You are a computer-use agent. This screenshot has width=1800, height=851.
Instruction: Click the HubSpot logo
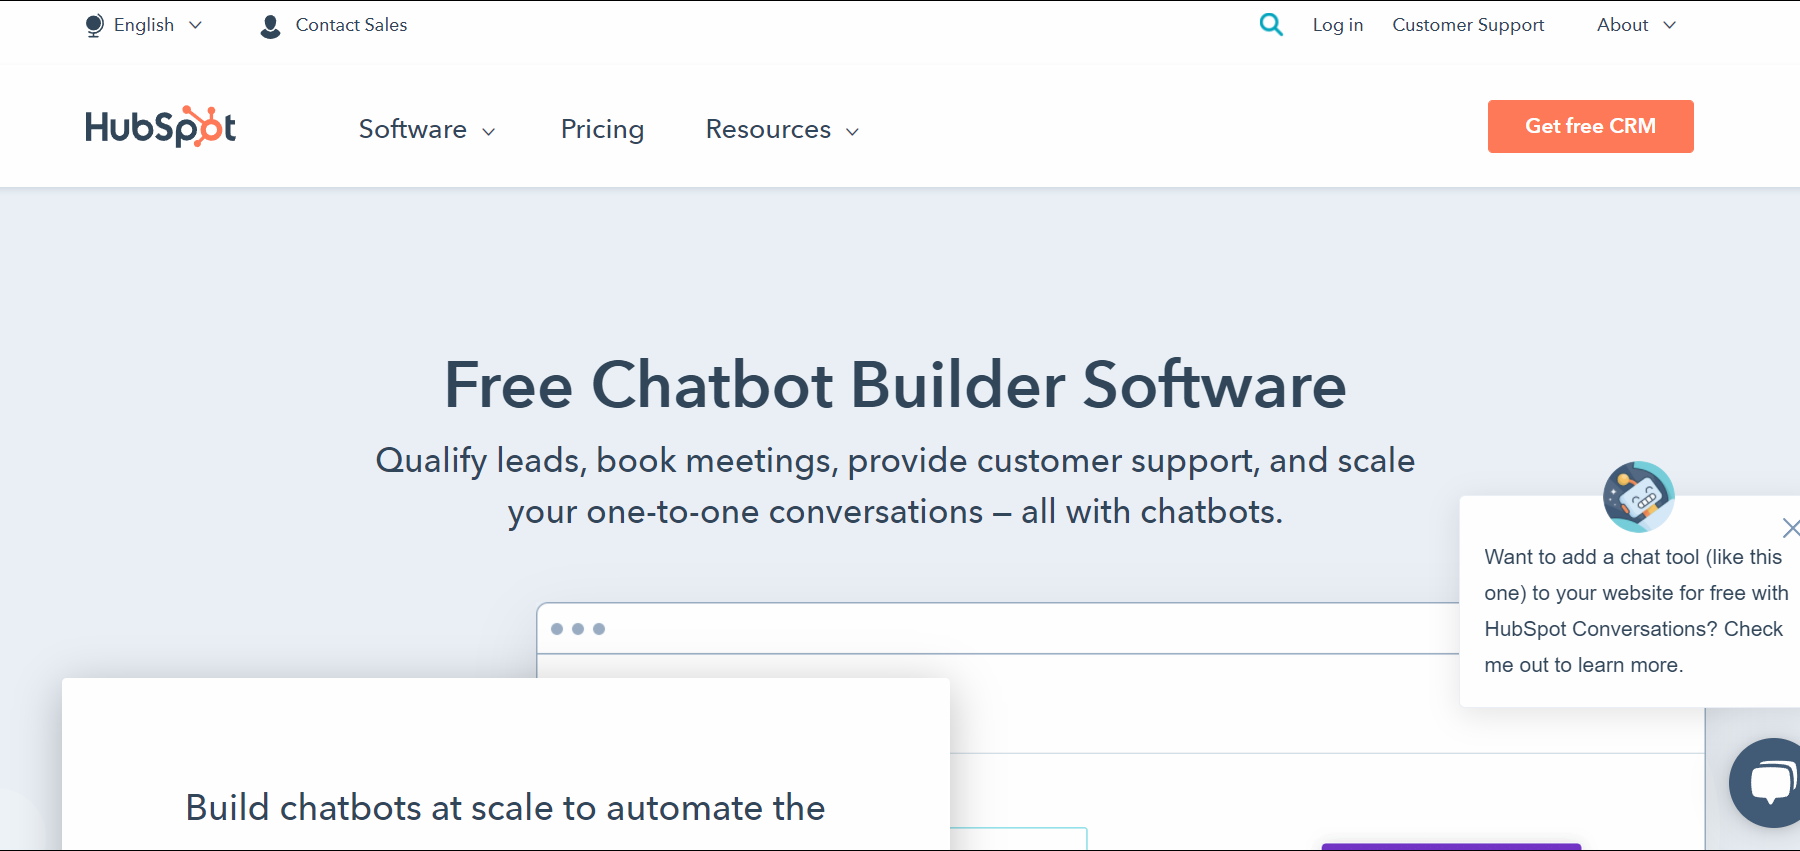(160, 127)
